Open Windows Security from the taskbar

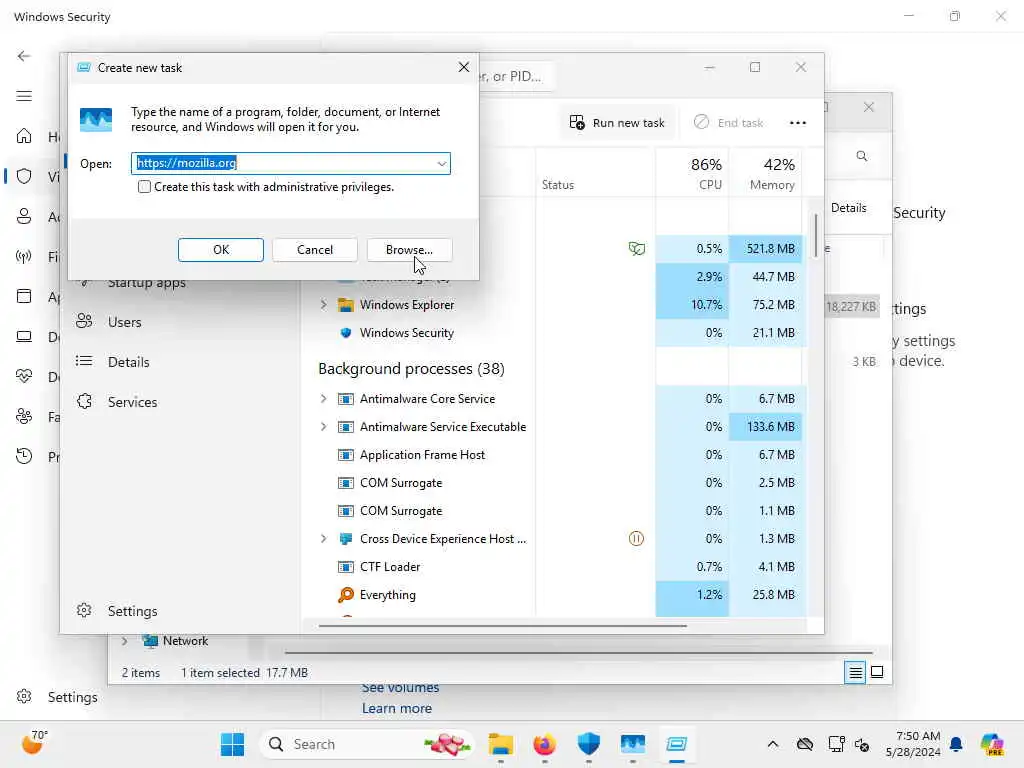tap(588, 744)
